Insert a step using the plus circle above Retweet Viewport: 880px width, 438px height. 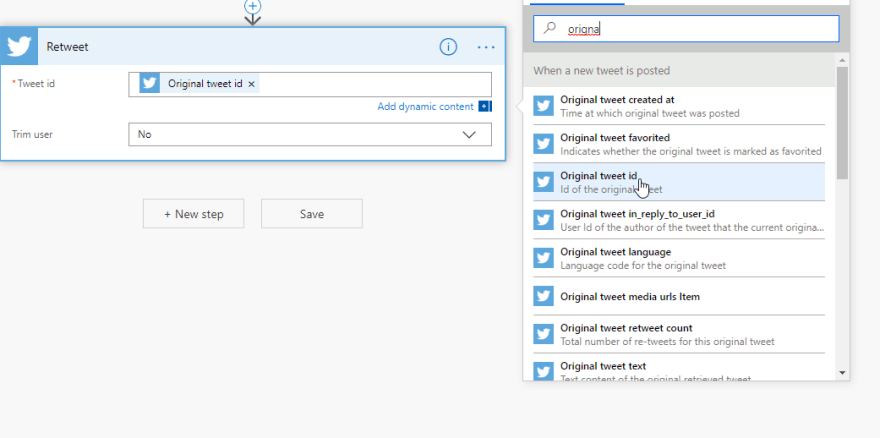pyautogui.click(x=253, y=6)
